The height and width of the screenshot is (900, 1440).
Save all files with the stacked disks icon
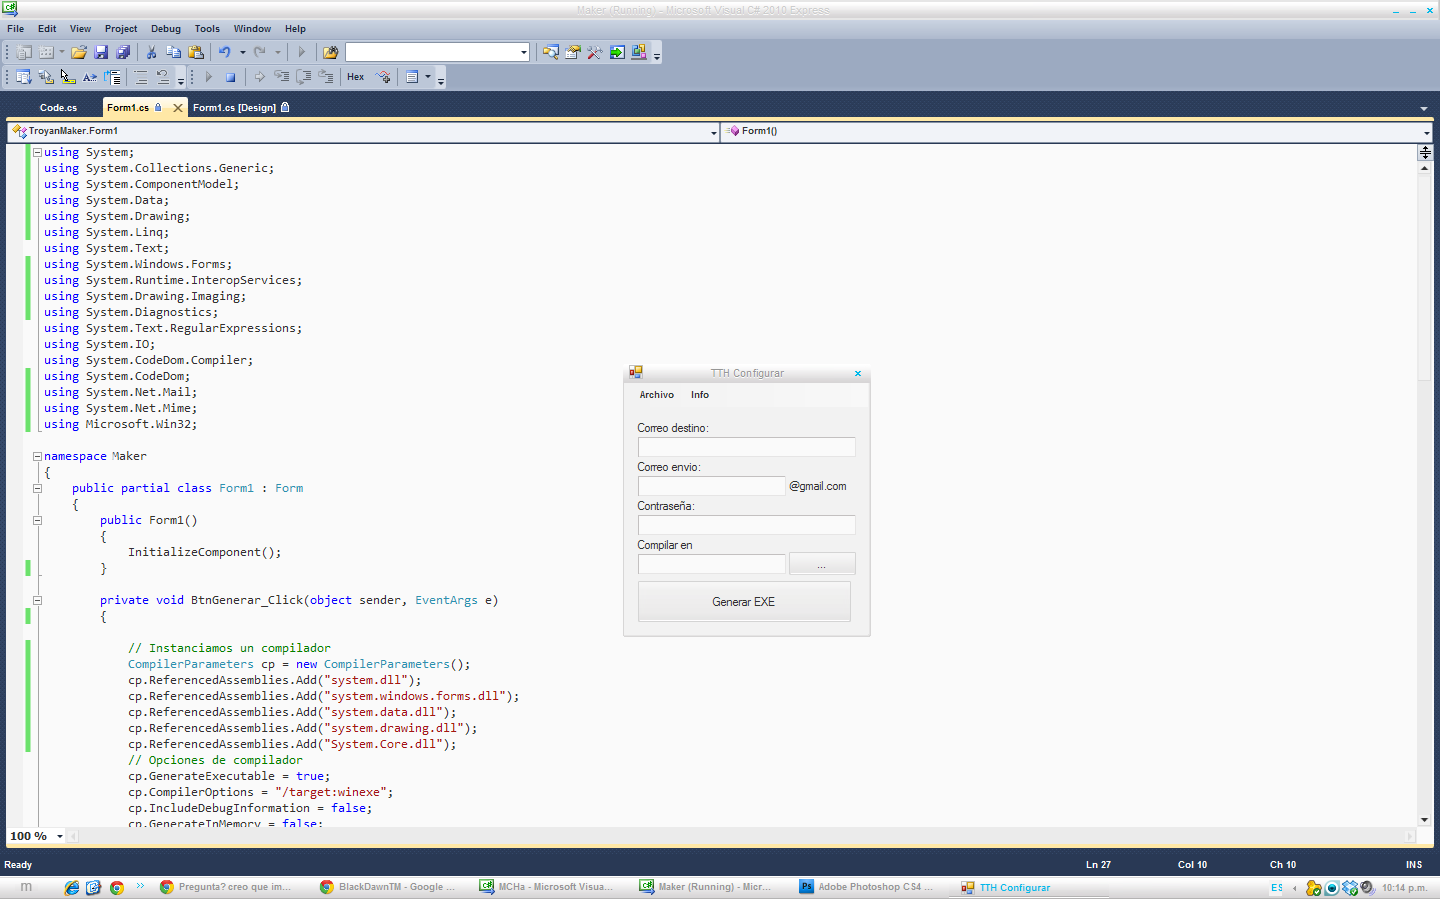123,52
